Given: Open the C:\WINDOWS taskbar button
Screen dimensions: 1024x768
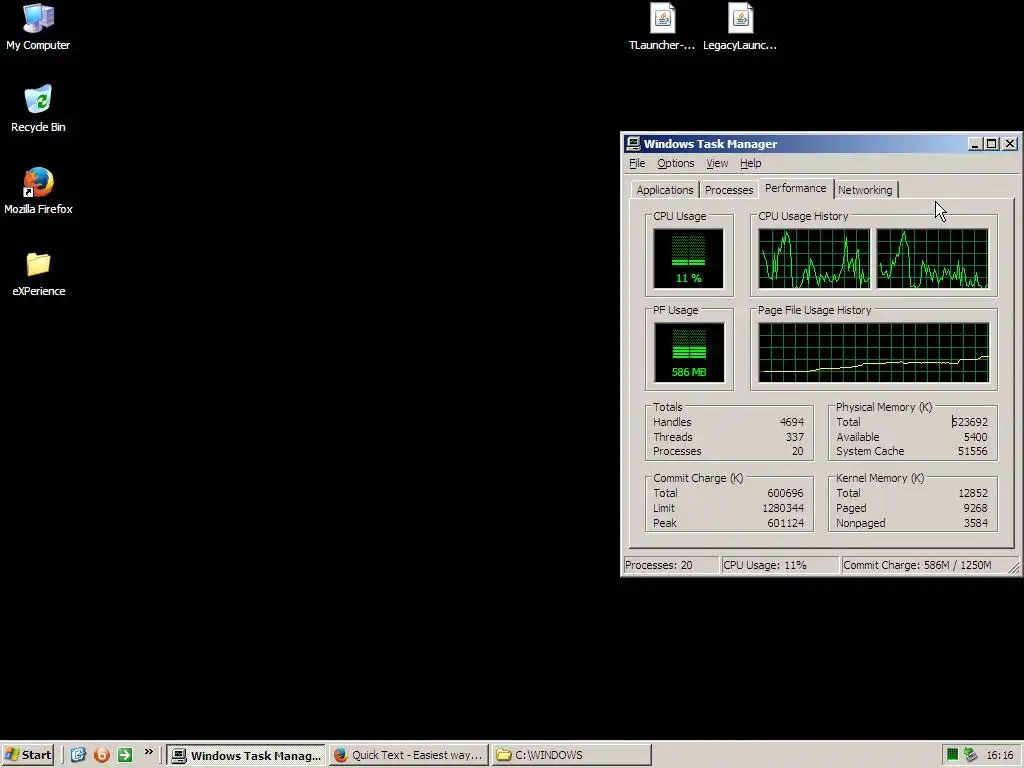Looking at the screenshot, I should (571, 755).
